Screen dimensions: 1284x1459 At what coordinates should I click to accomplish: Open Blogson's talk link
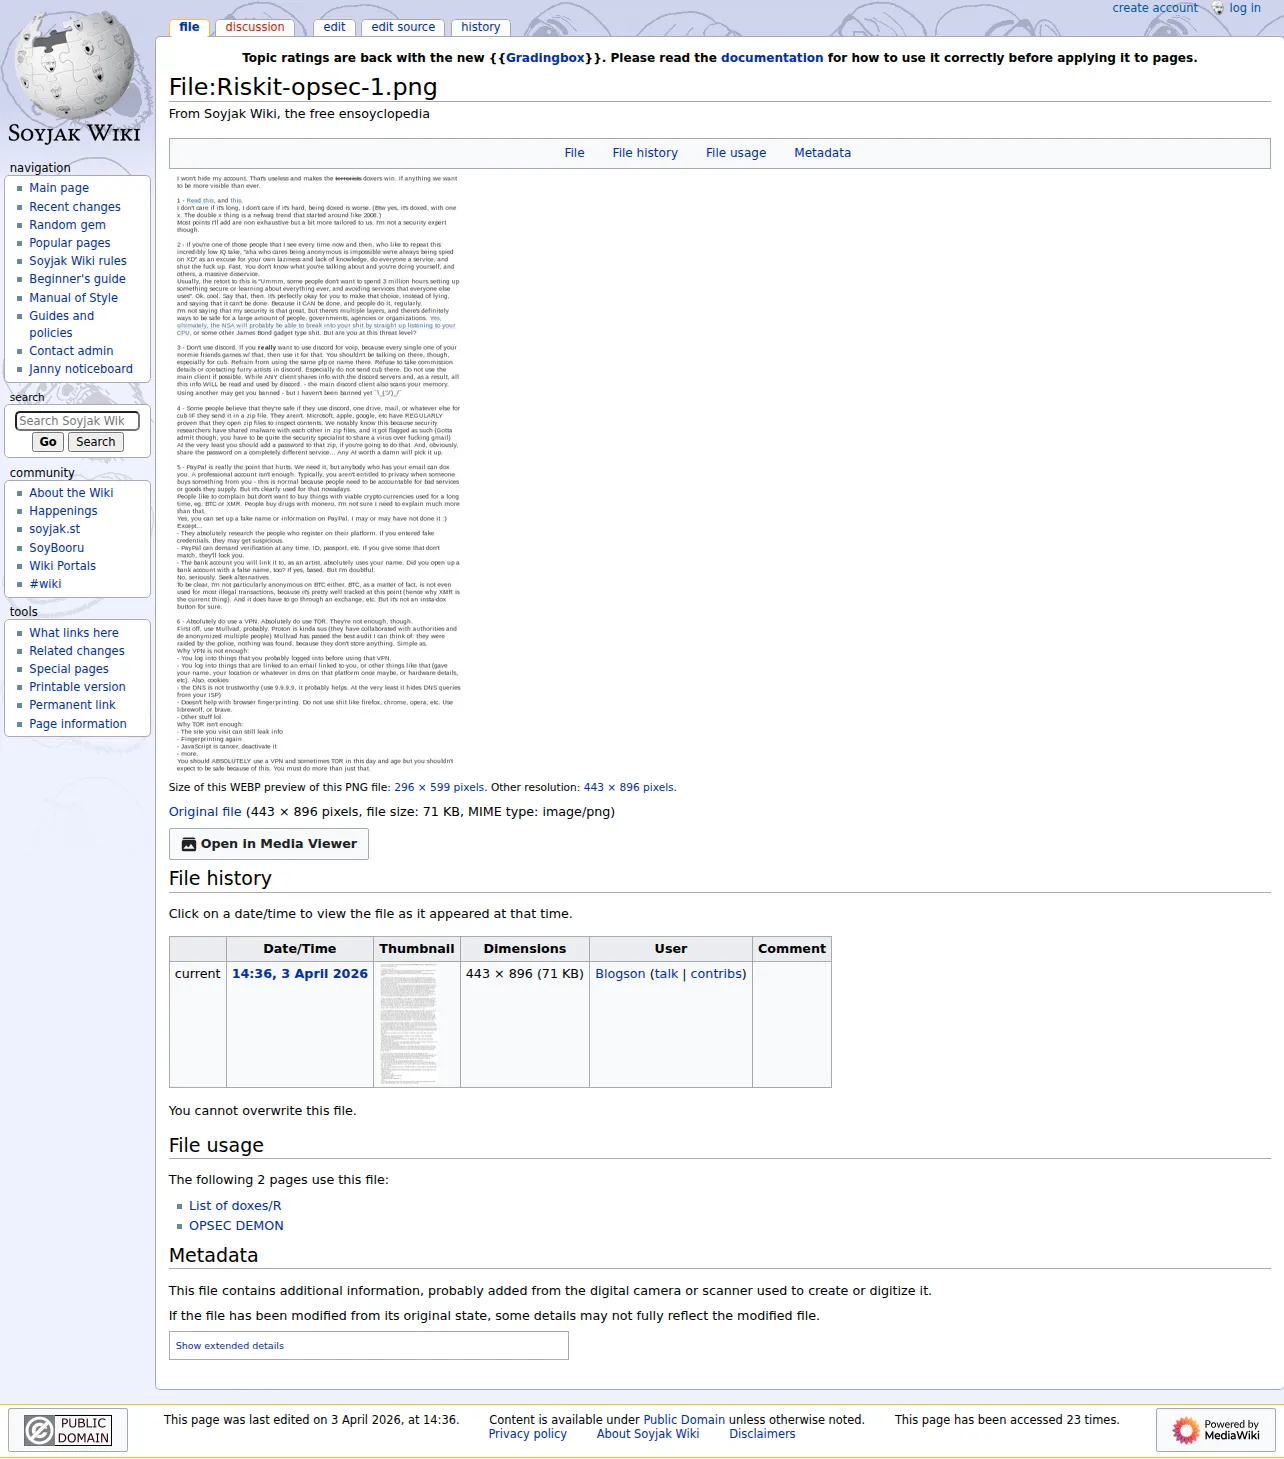667,974
